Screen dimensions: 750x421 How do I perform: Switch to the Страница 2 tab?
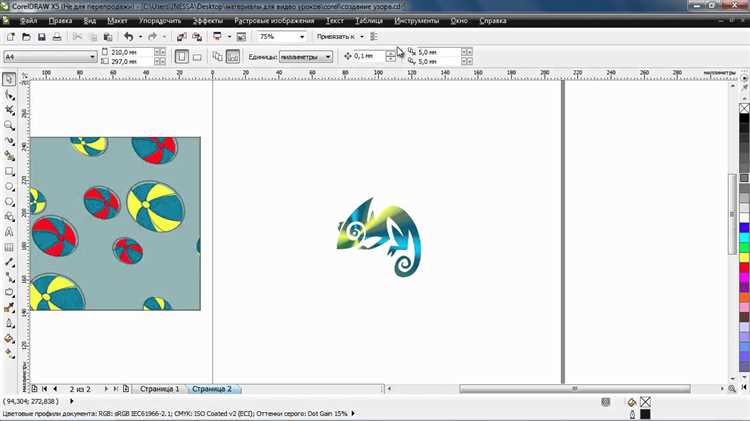212,389
